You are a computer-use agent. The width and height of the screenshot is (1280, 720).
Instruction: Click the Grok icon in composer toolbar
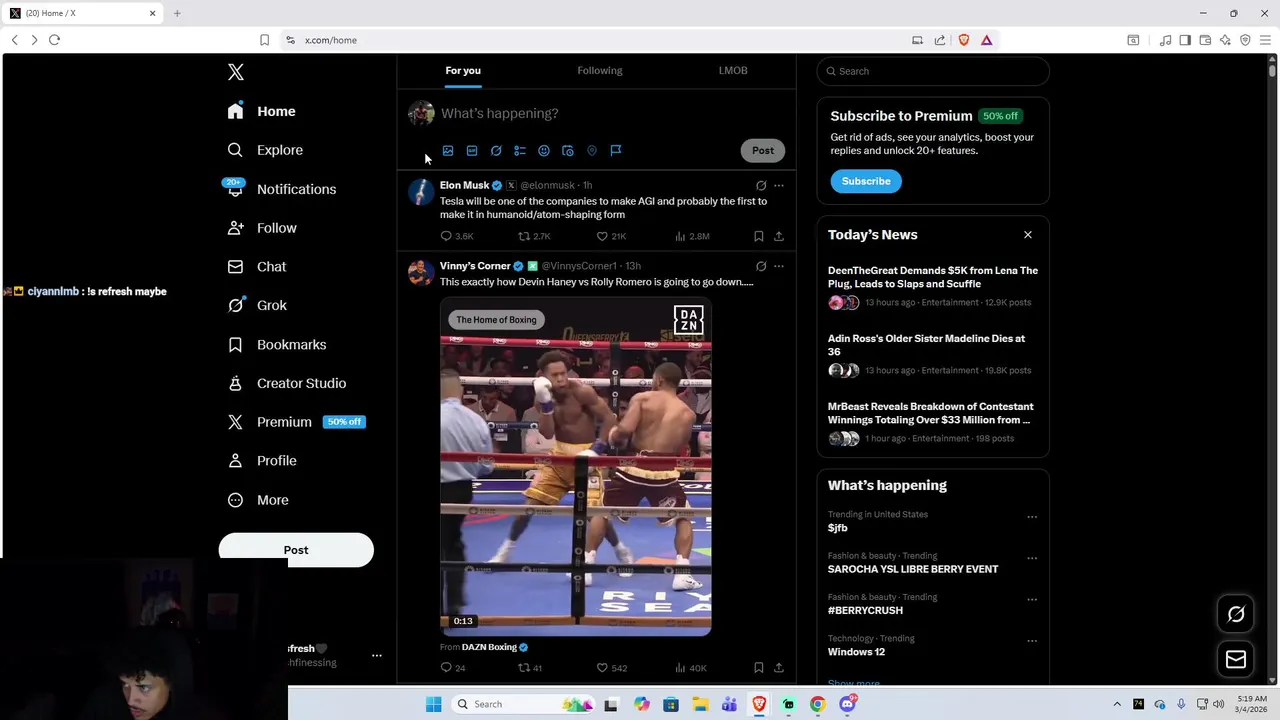tap(496, 151)
